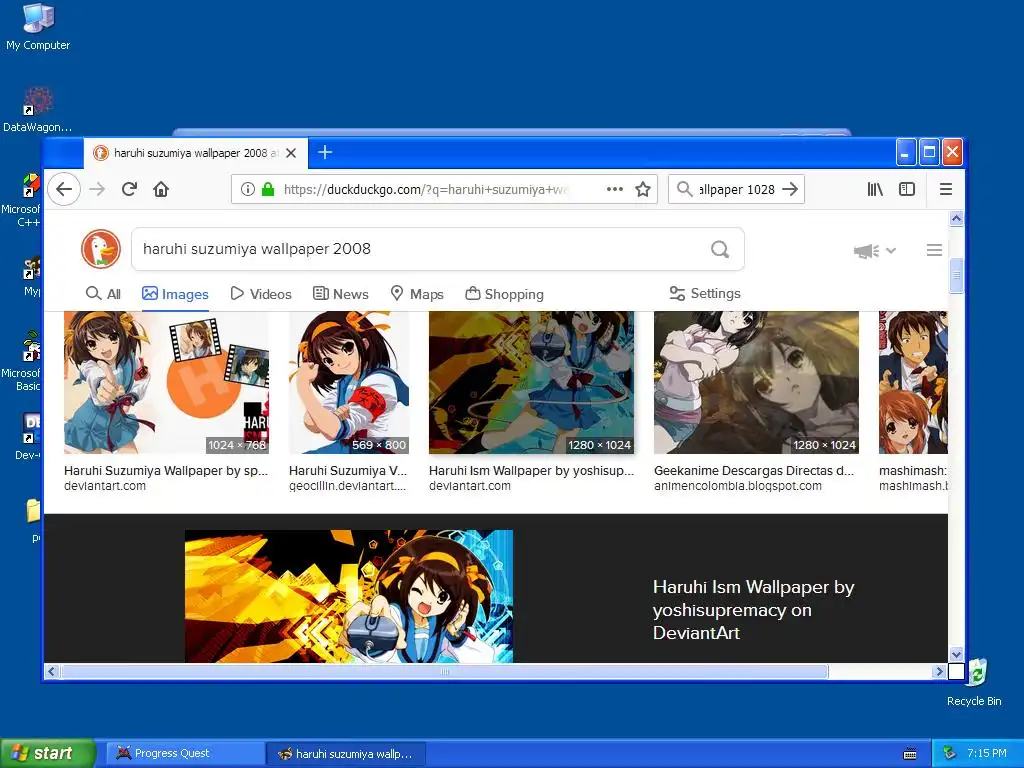Click the green padlock security icon
This screenshot has width=1024, height=768.
[267, 189]
